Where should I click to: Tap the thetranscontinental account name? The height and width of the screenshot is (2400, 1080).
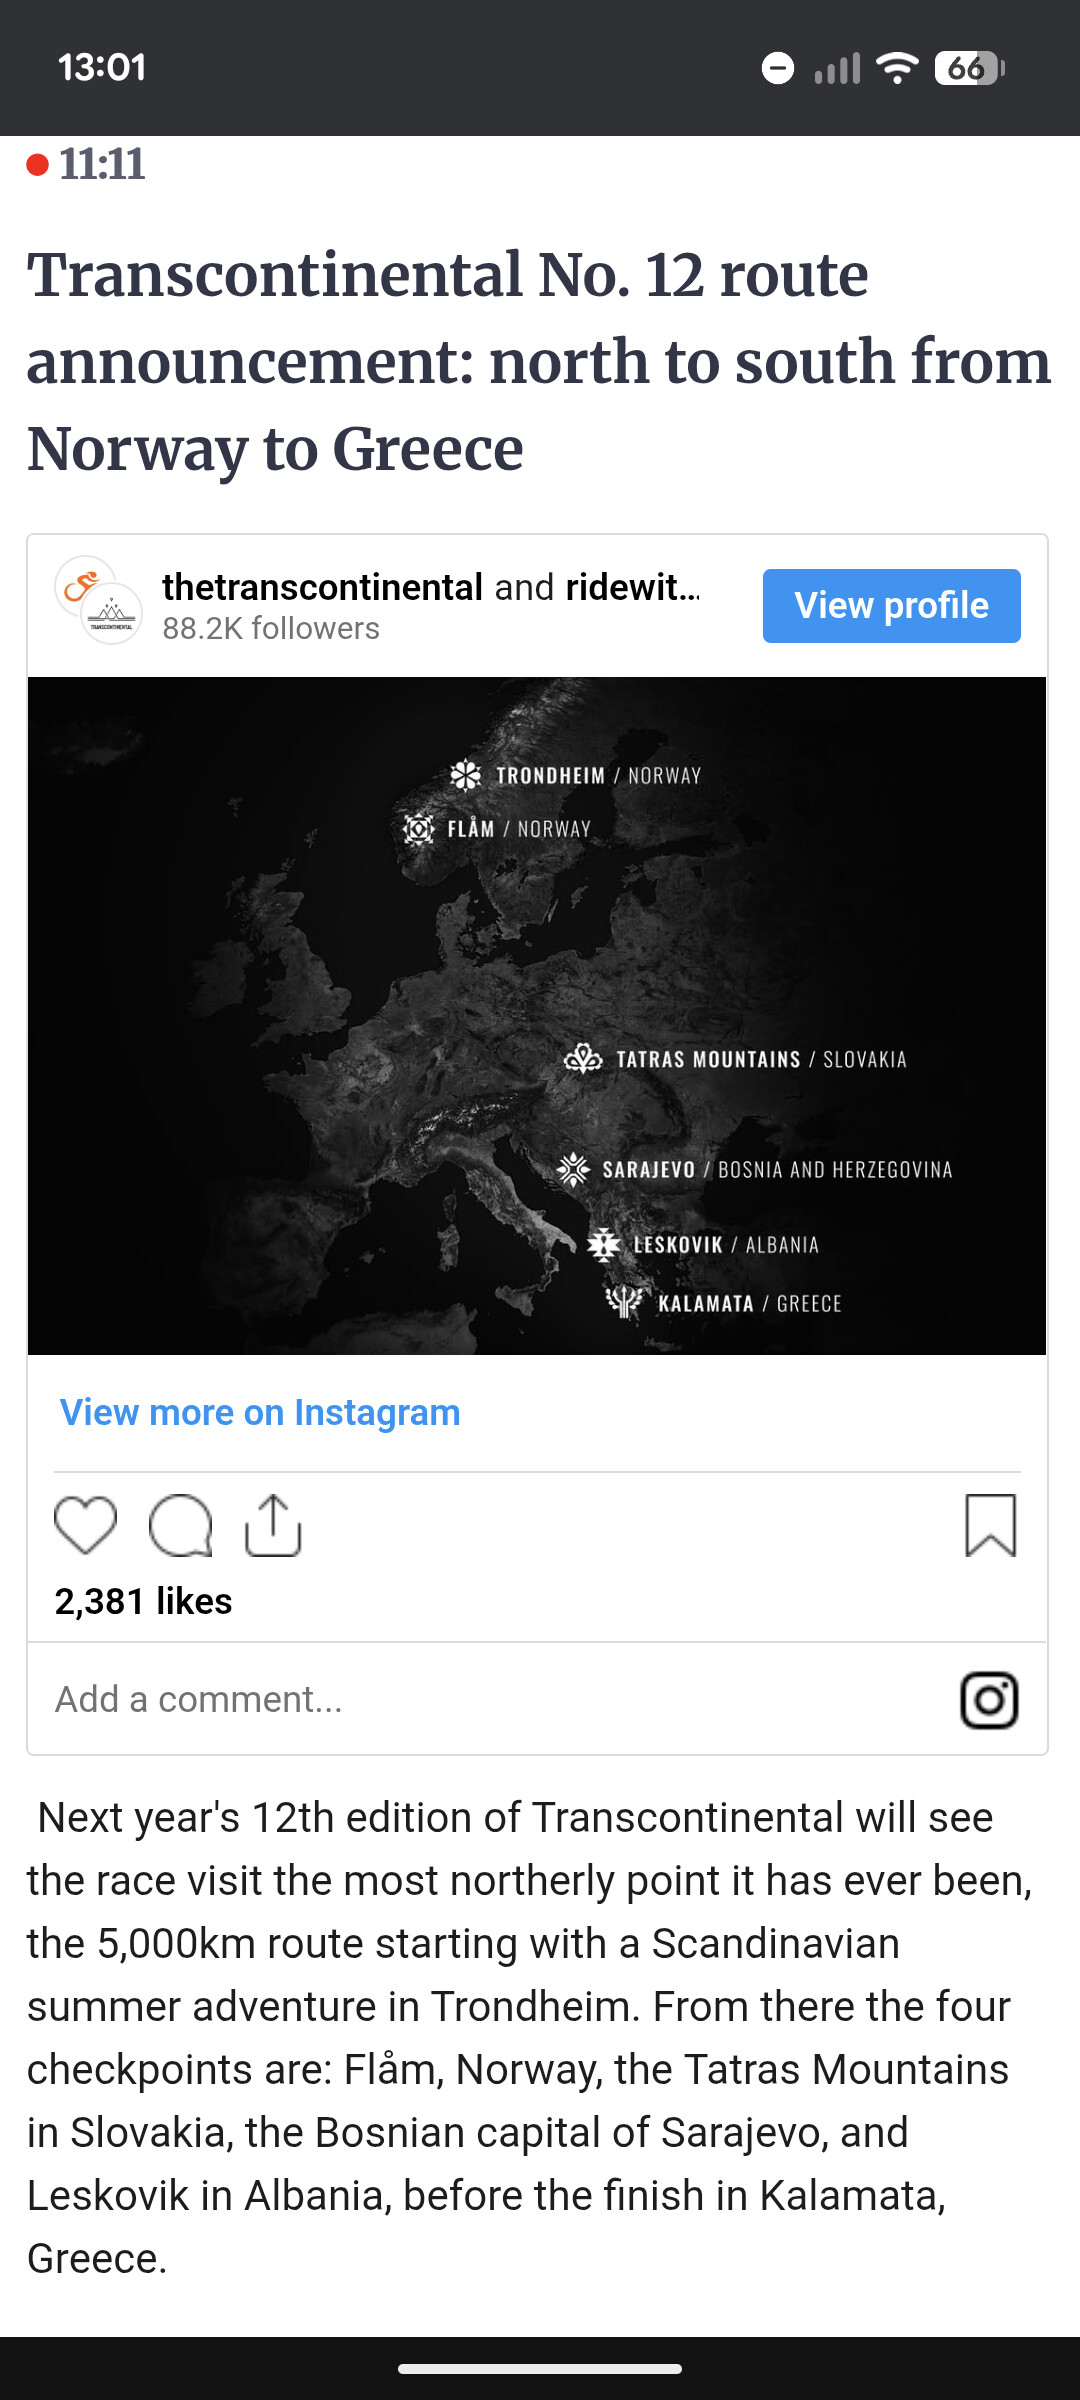tap(322, 587)
